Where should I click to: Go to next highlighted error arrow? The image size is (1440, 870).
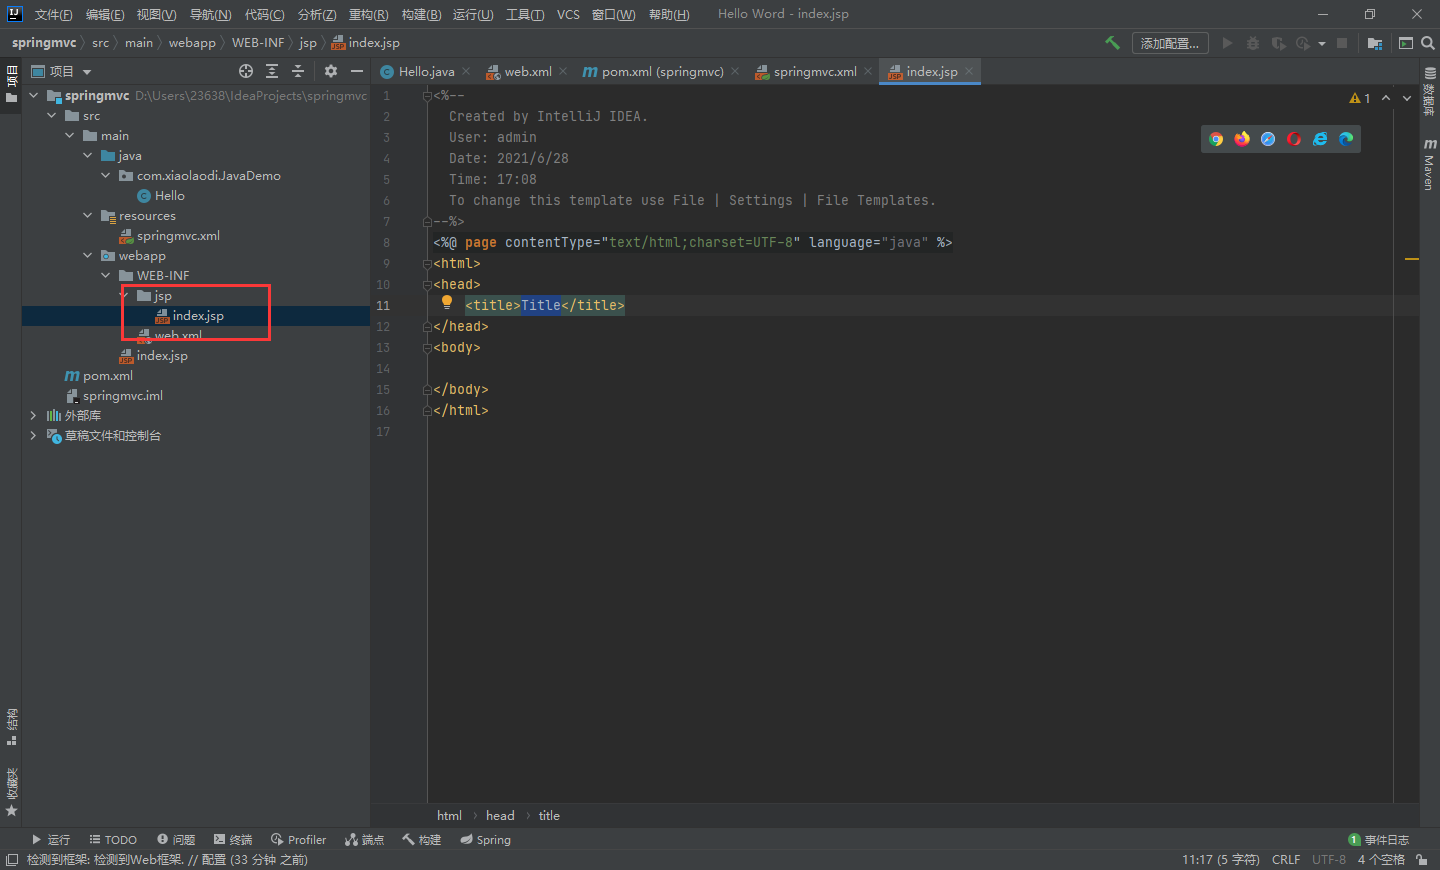point(1407,98)
